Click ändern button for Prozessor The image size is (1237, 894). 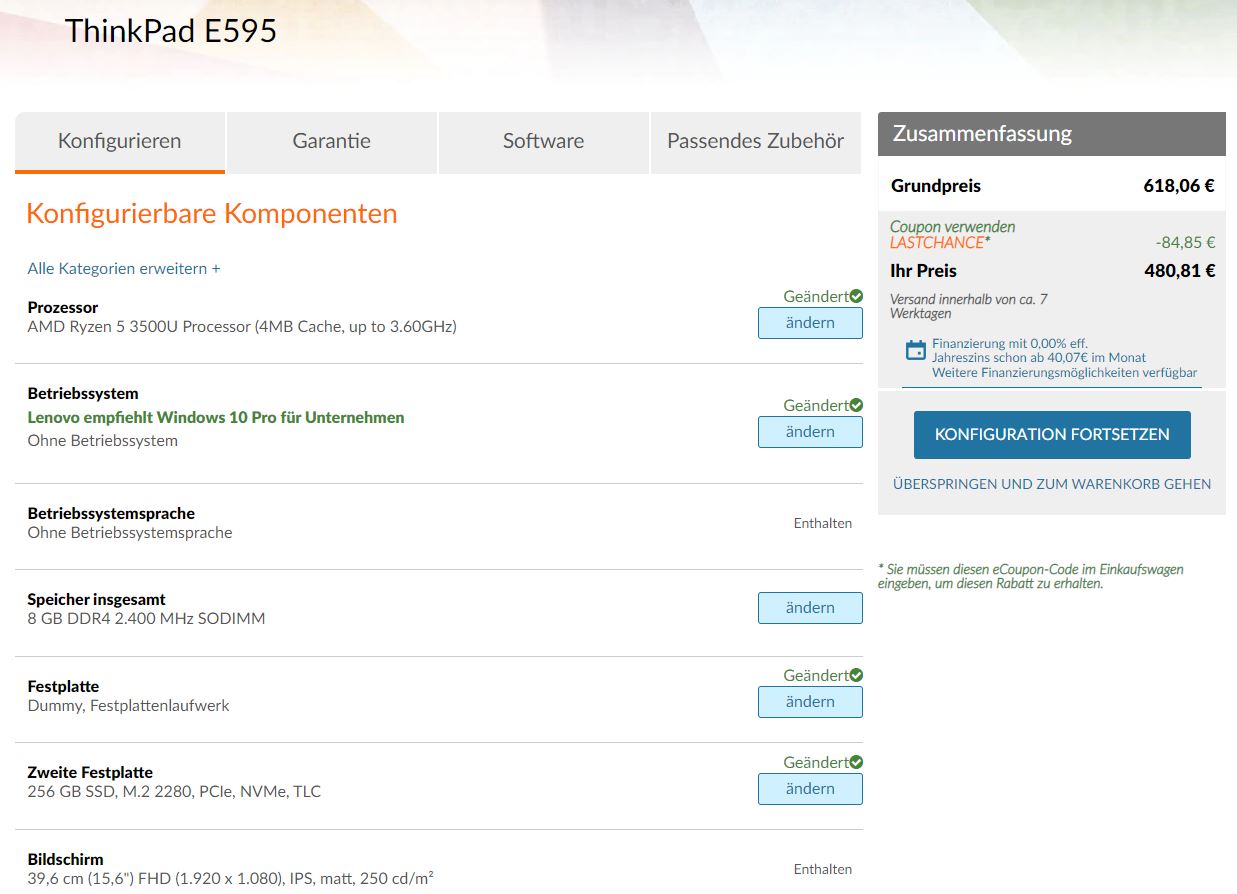pos(810,323)
